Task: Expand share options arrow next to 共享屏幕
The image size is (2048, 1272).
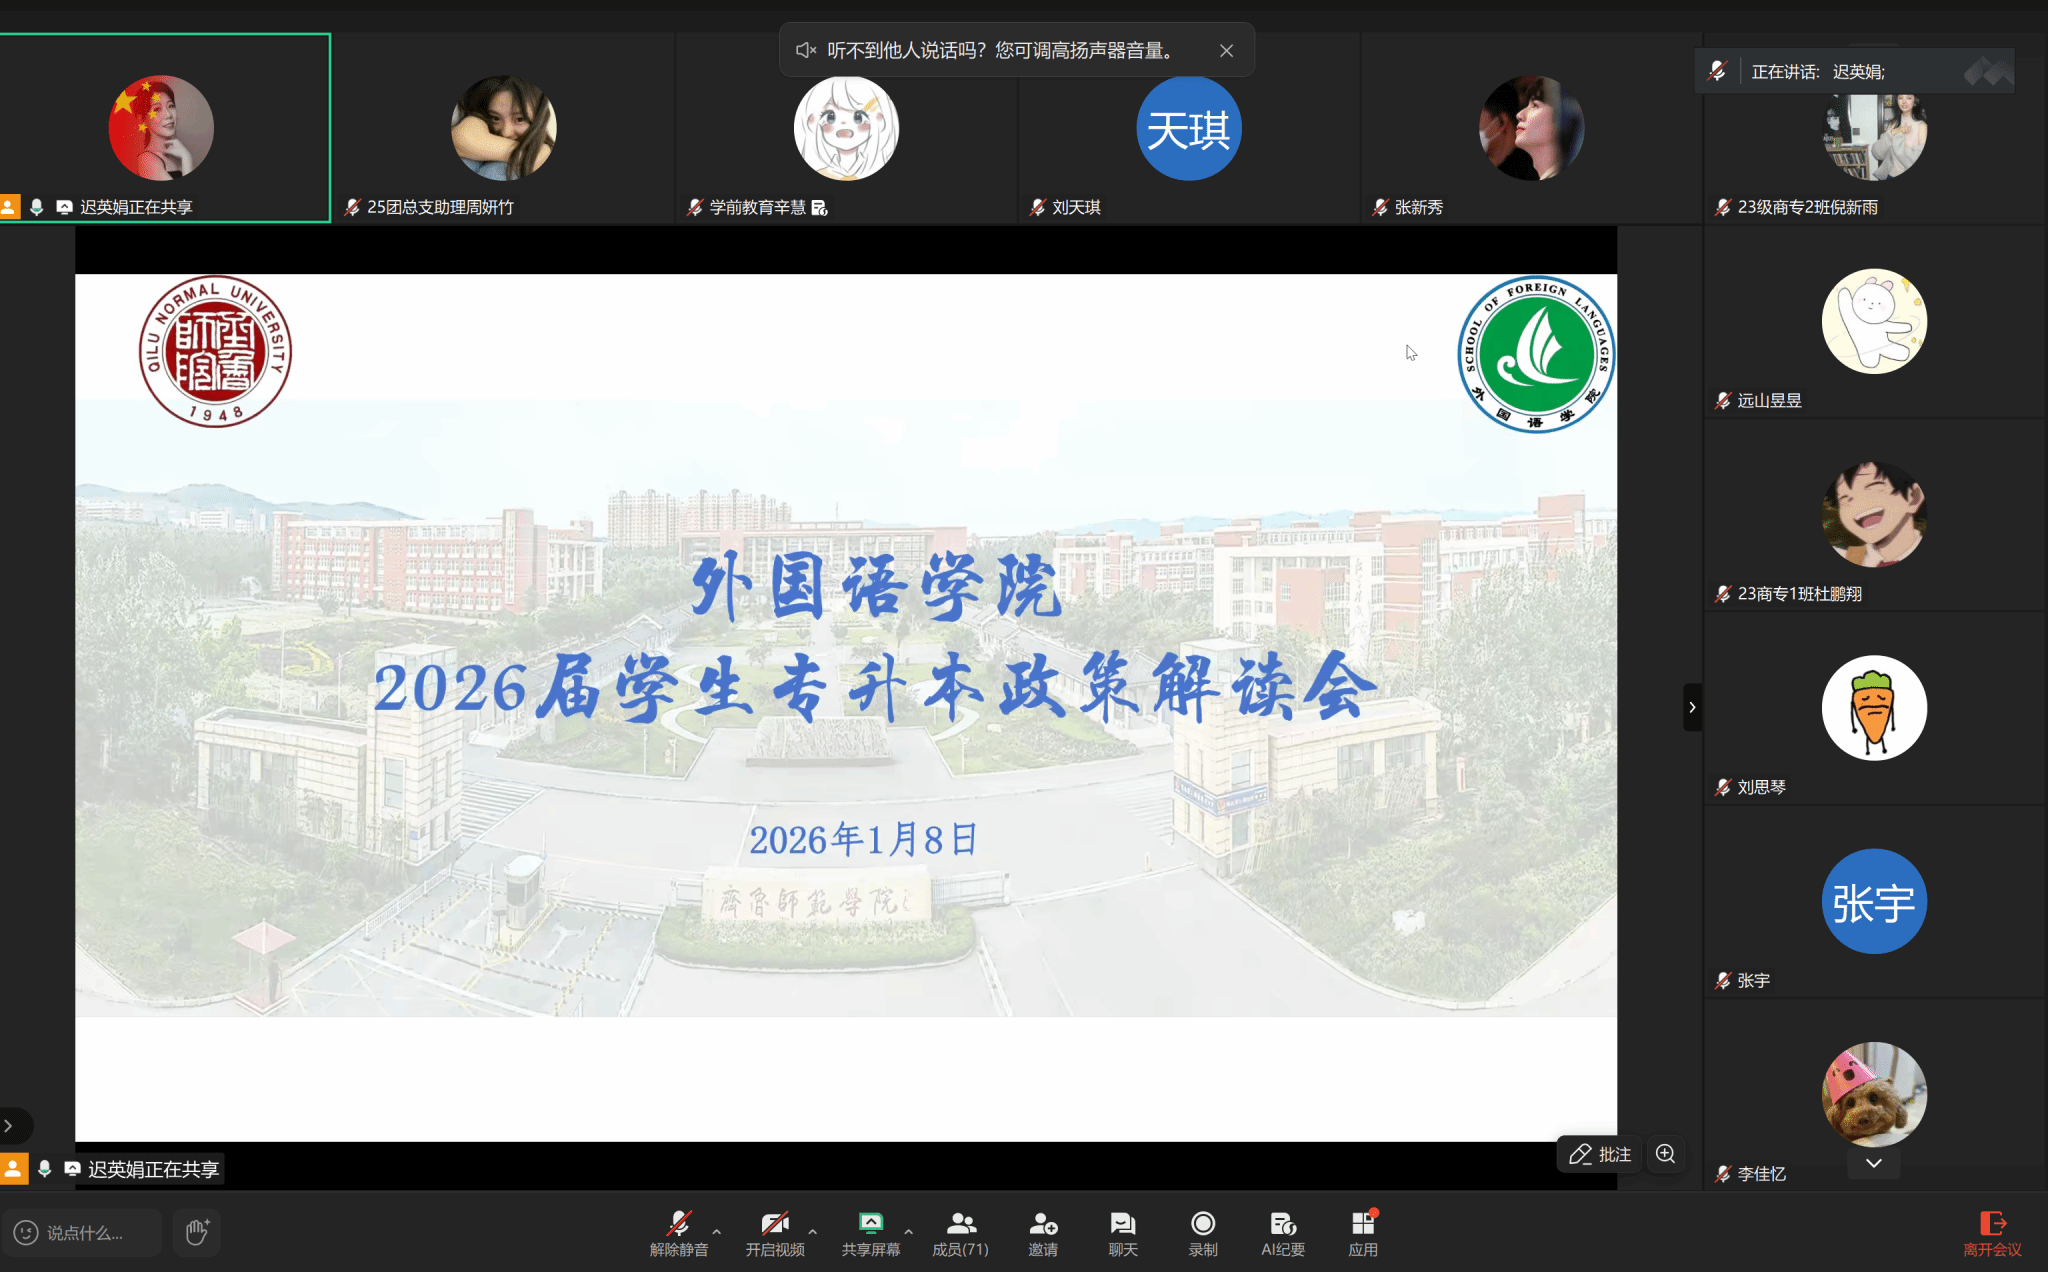Action: 908,1231
